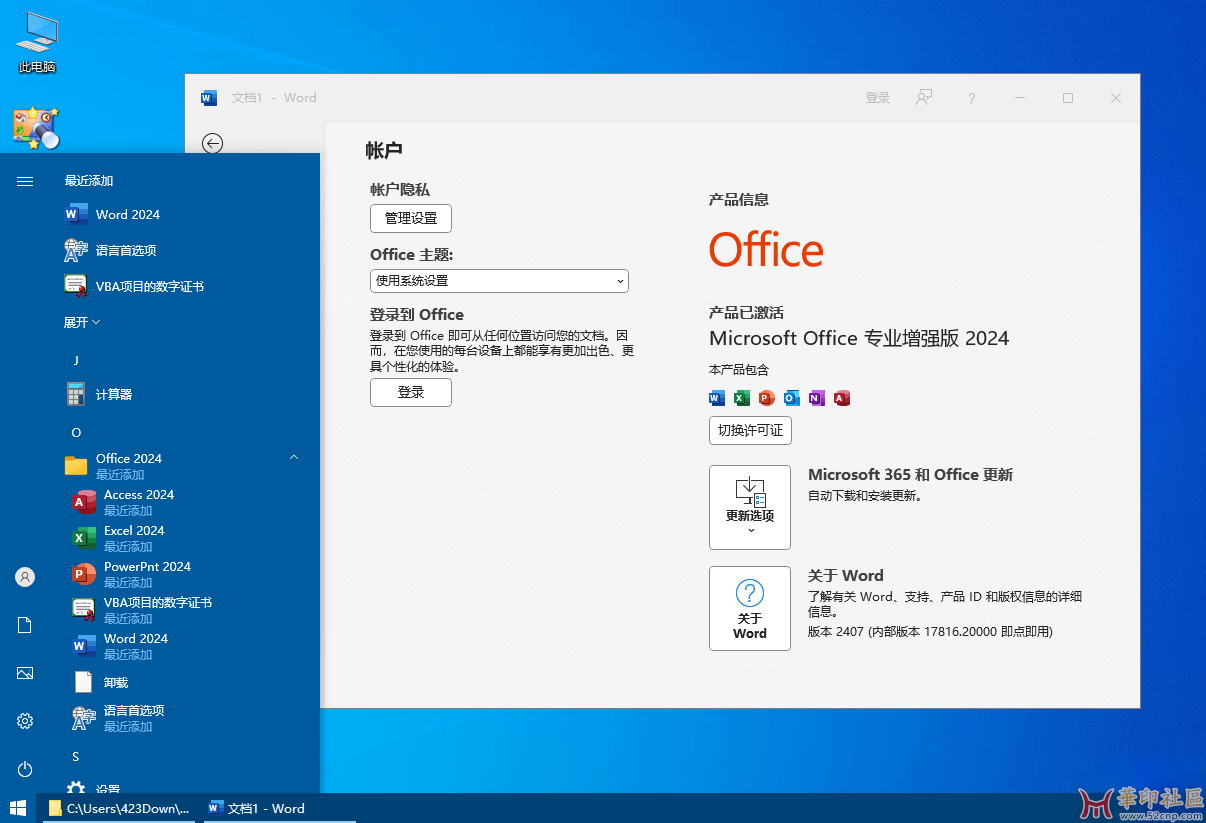Screen dimensions: 1206x823
Task: Click 登录 in the Word title bar
Action: tap(877, 97)
